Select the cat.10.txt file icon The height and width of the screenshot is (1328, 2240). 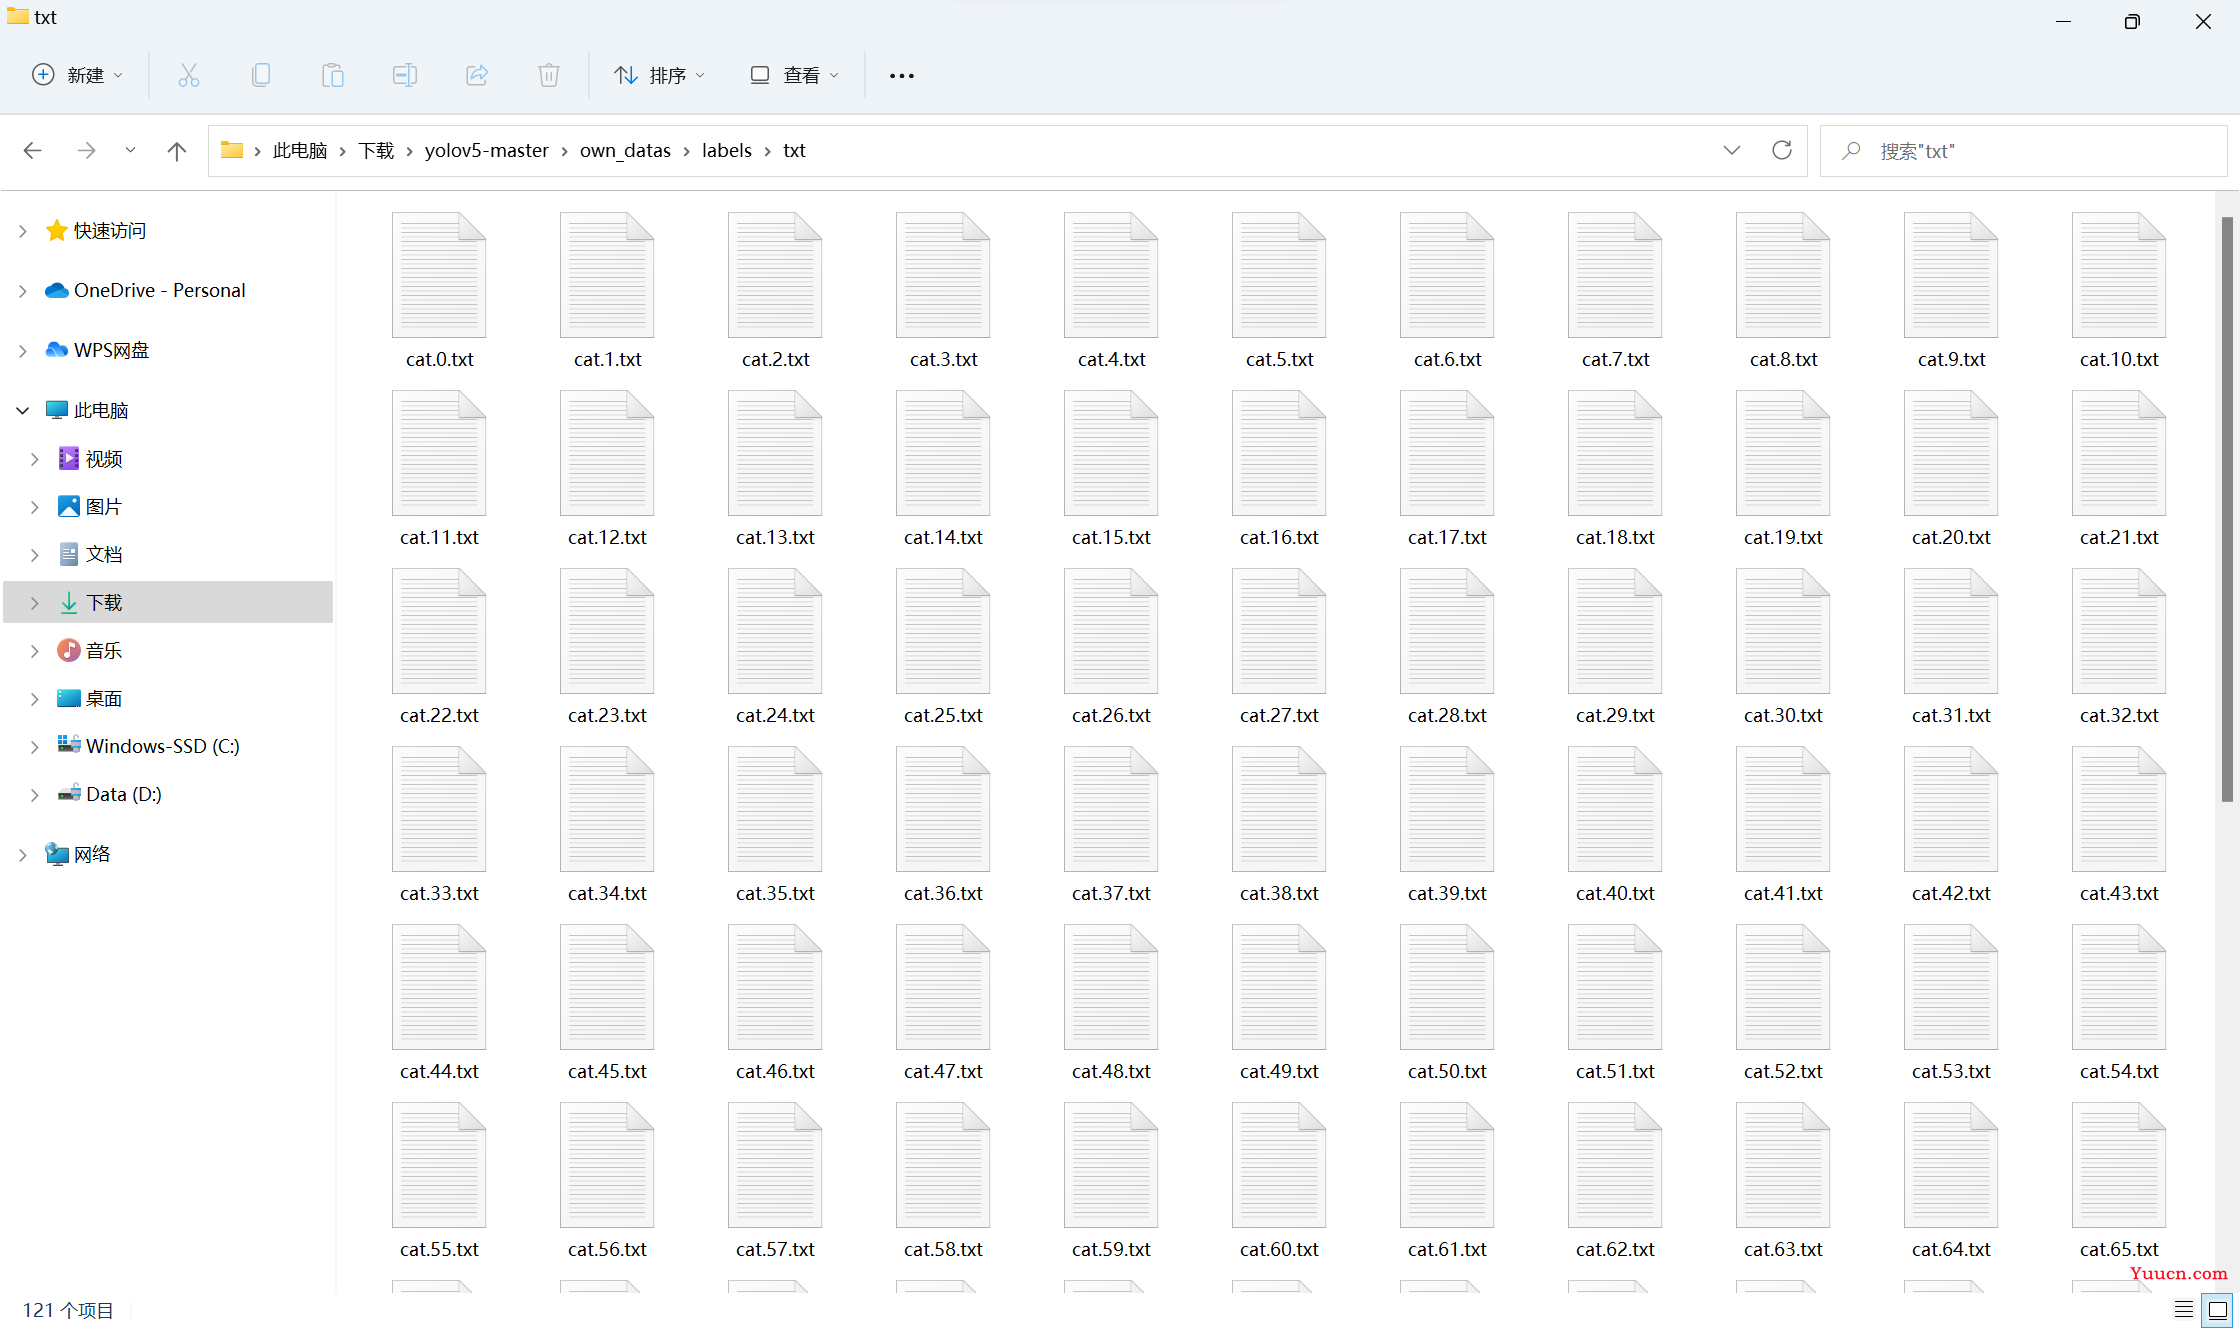pos(2119,275)
